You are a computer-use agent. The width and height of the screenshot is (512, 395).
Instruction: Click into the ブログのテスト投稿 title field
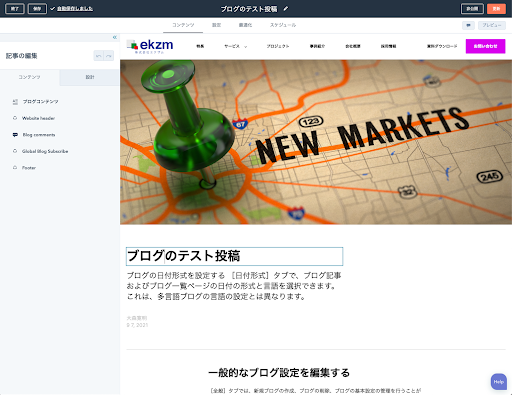click(x=234, y=256)
